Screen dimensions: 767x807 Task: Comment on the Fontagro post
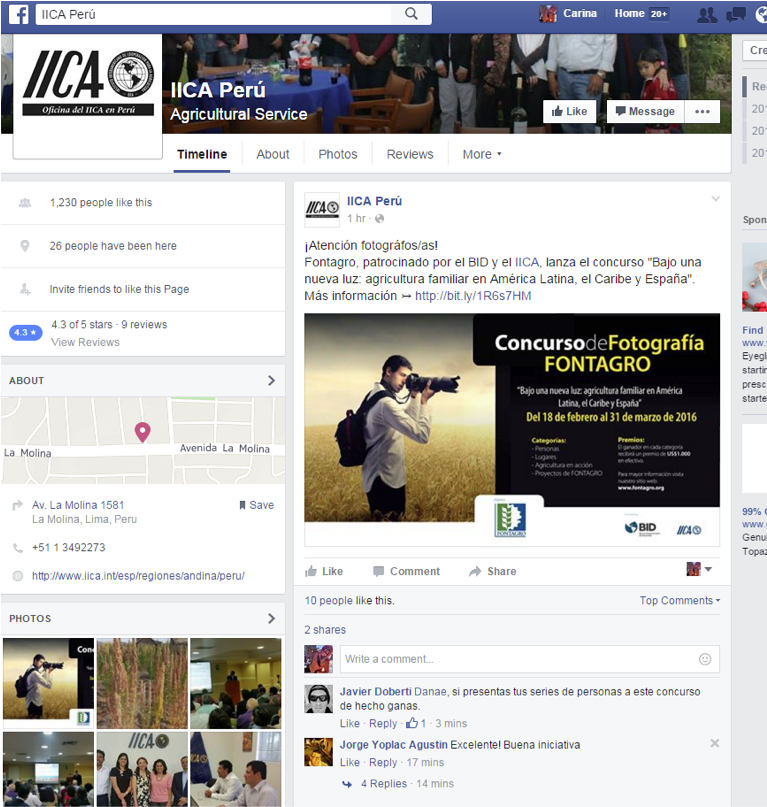(407, 571)
